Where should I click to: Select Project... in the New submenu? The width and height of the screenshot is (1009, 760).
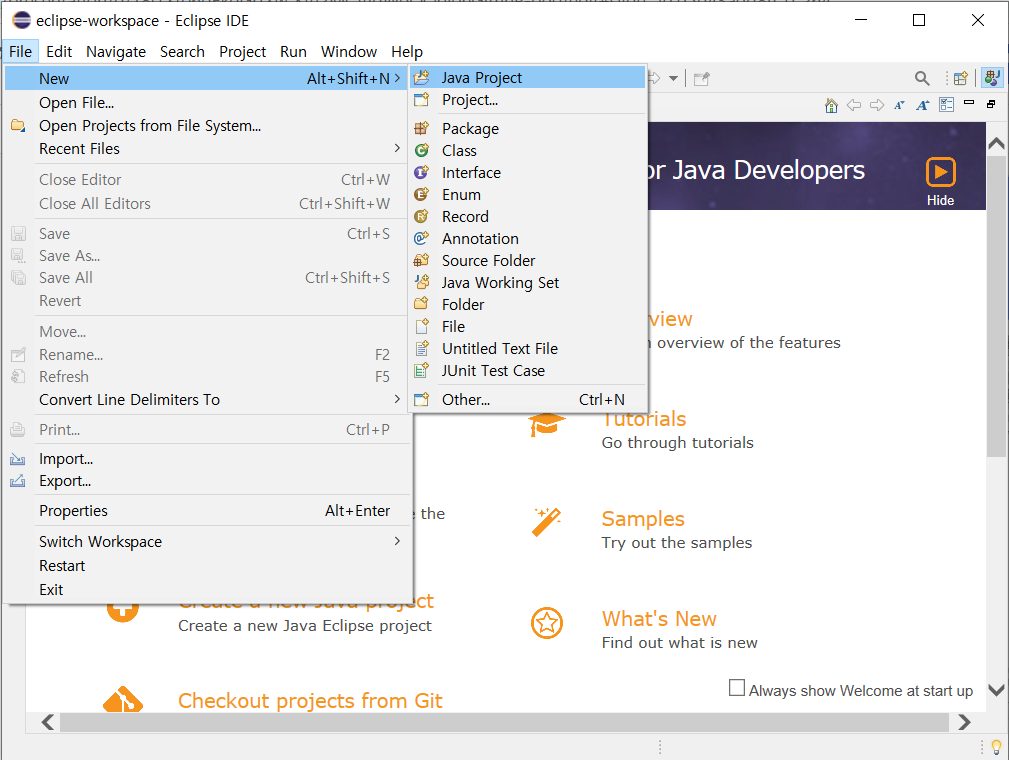click(x=528, y=100)
